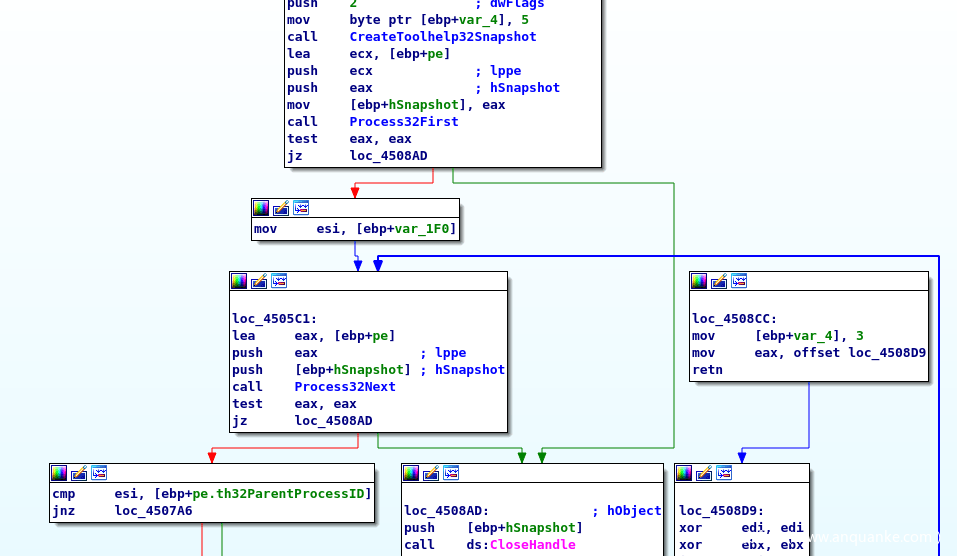Open the color picker on the loc_4505C1 node
The width and height of the screenshot is (957, 556).
tap(239, 281)
